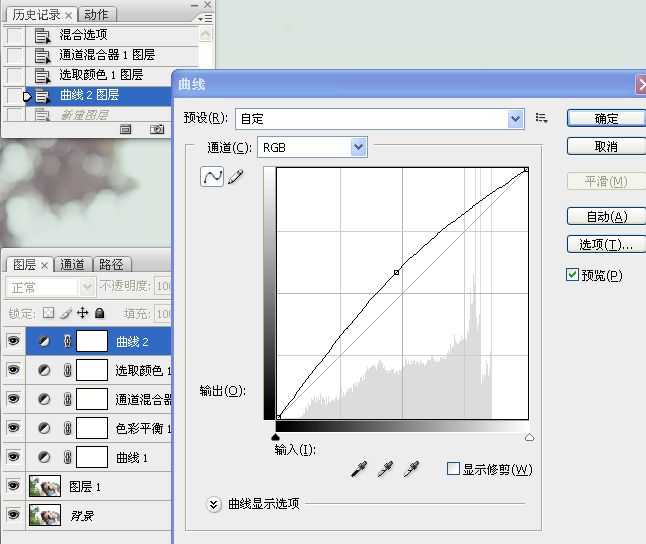Click adjustment icon of 色彩平衡 1 layer
This screenshot has height=544, width=646.
pos(44,428)
